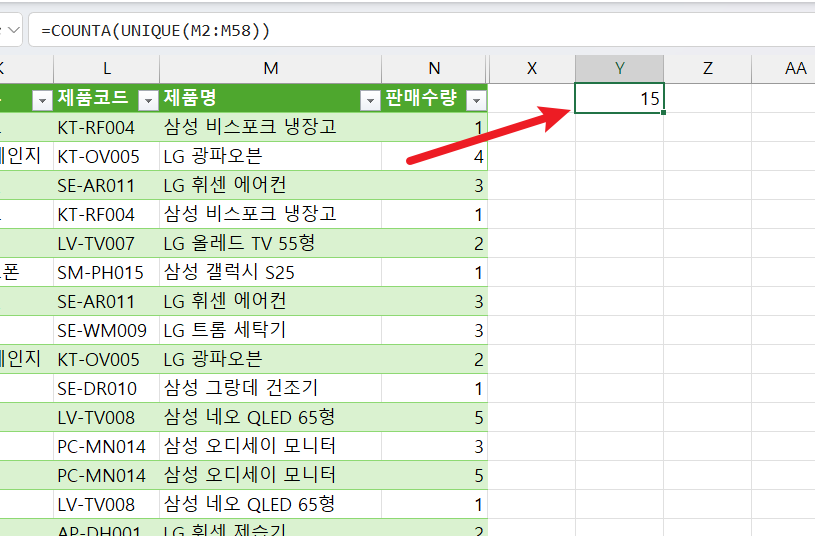Screen dimensions: 815x536
Task: Select cell LV-TV007
Action: tap(107, 243)
